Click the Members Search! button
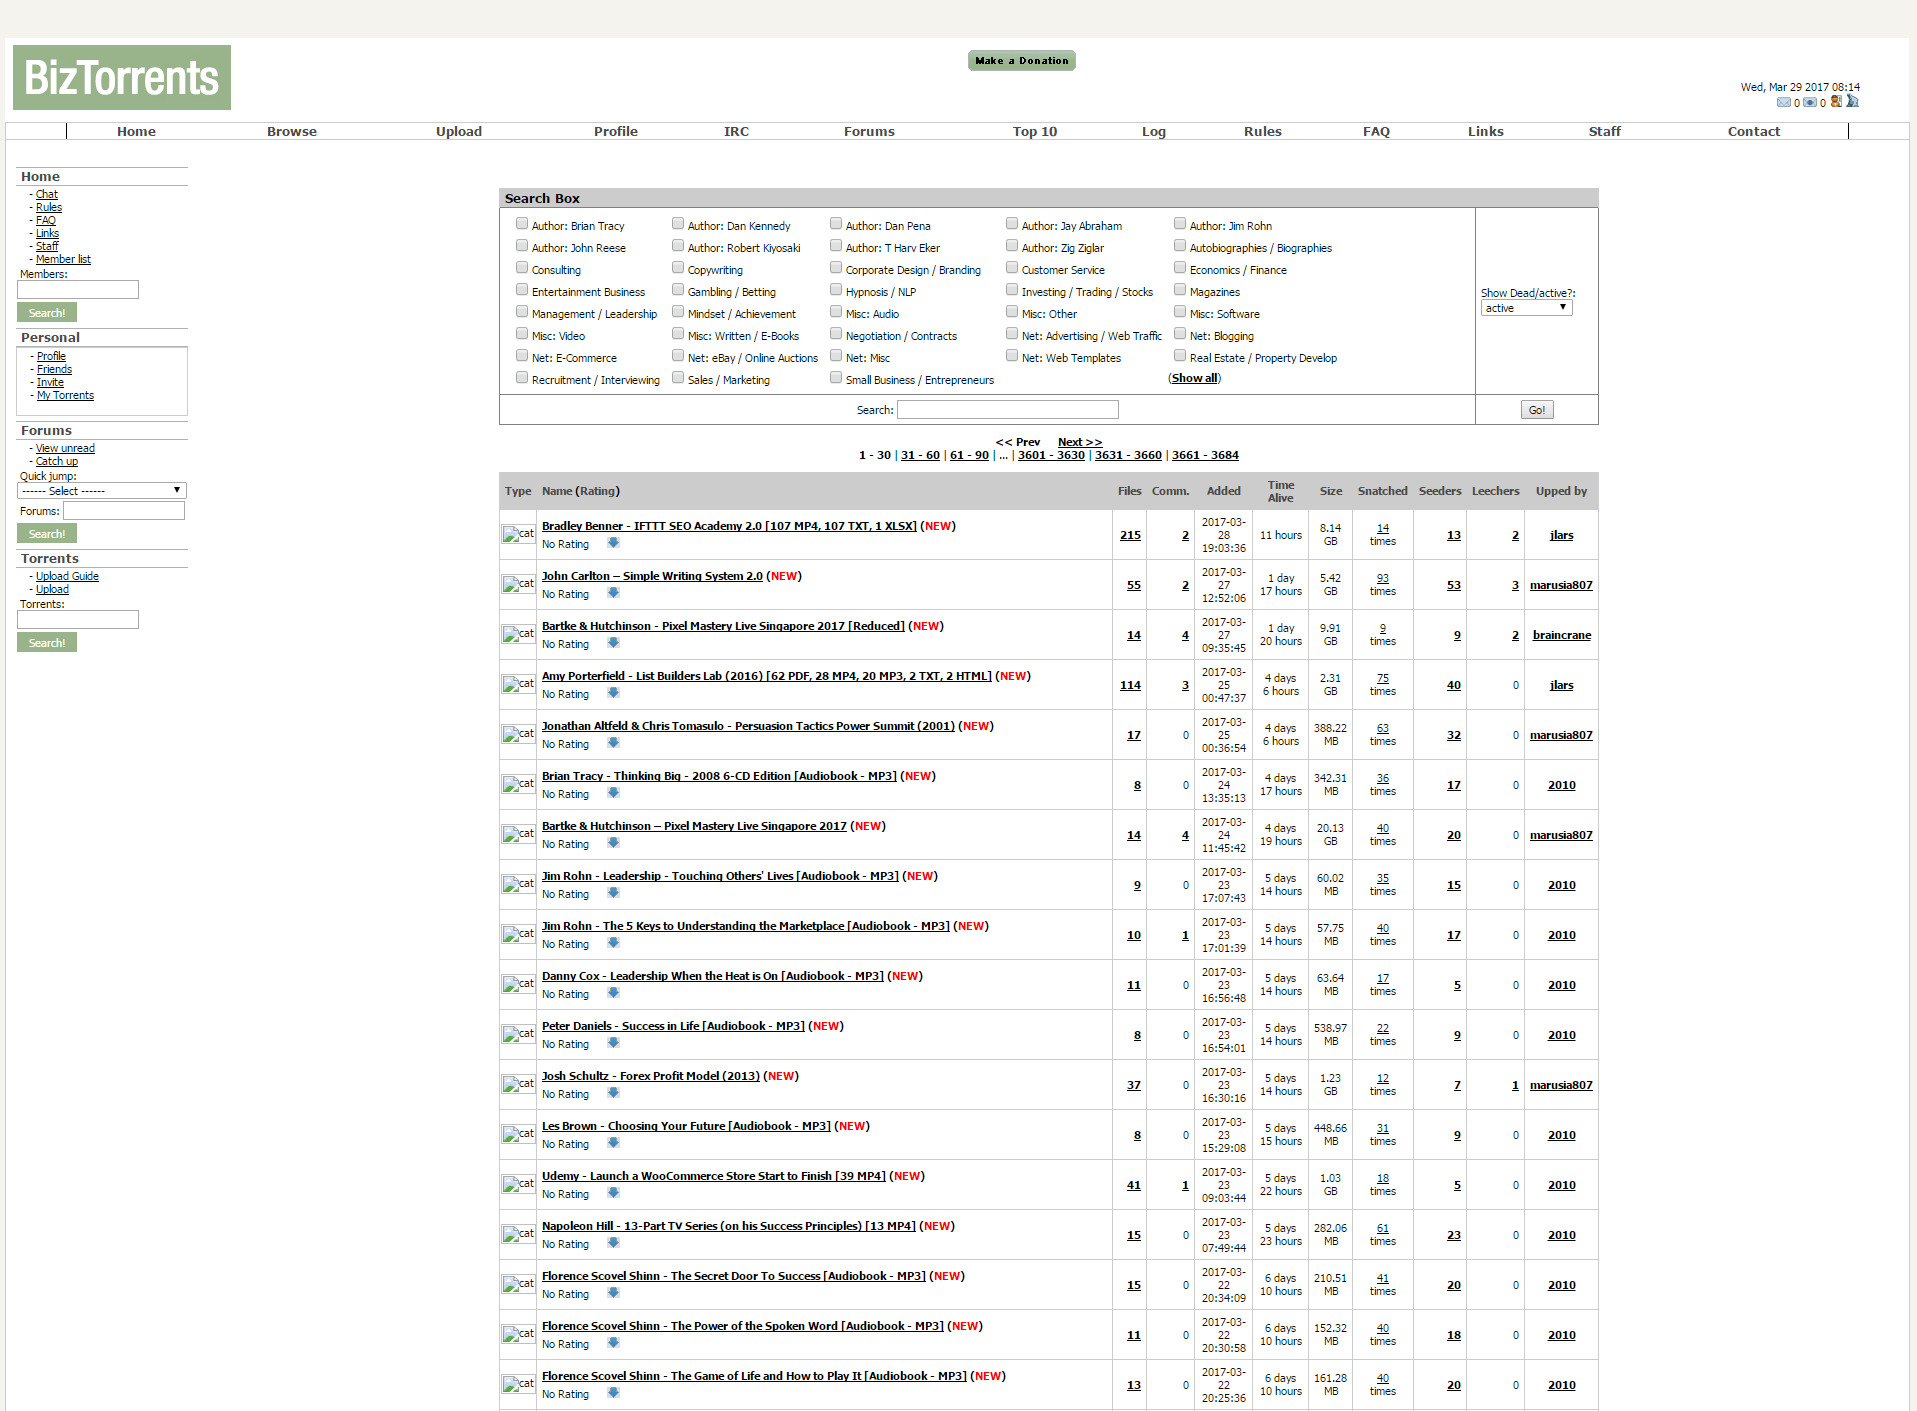This screenshot has height=1411, width=1917. 47,313
